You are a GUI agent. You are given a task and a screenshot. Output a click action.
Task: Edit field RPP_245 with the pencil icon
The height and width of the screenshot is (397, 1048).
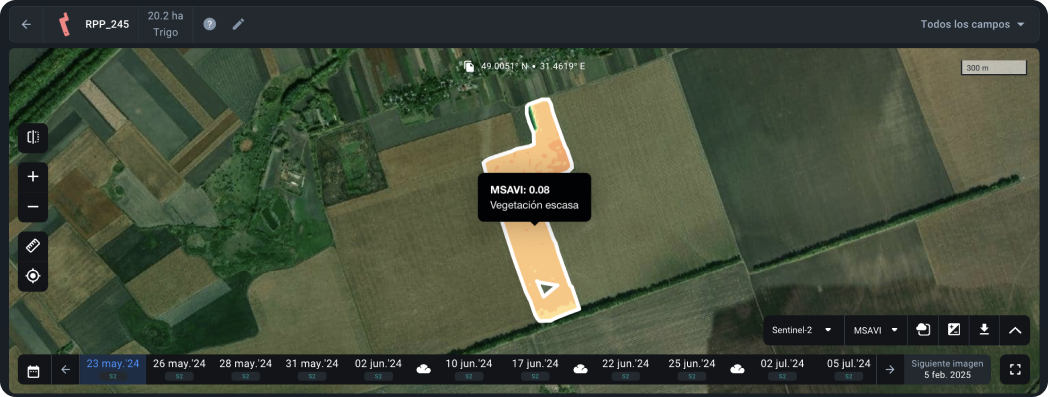239,24
